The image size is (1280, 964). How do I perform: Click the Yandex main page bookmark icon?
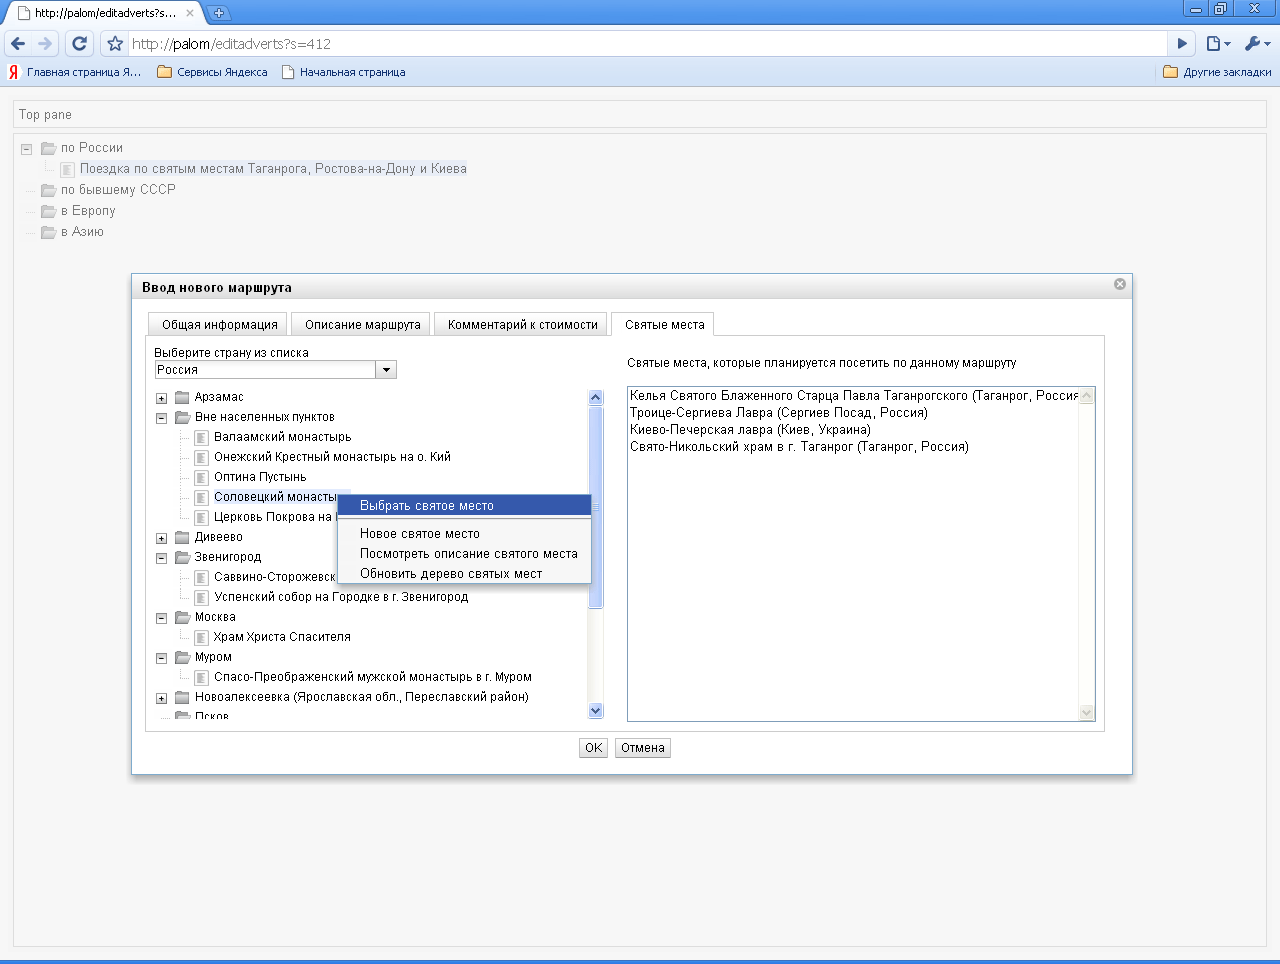click(x=14, y=72)
